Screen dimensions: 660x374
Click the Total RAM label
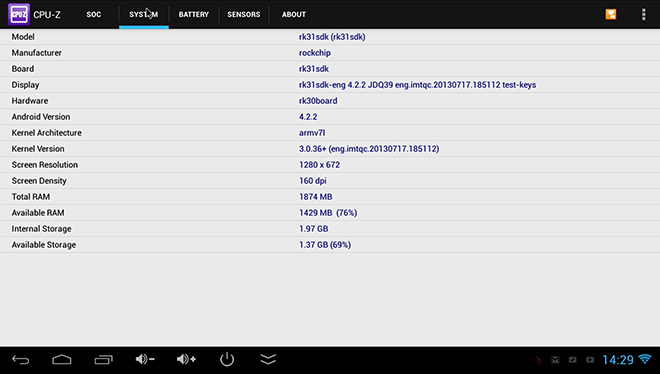click(31, 197)
